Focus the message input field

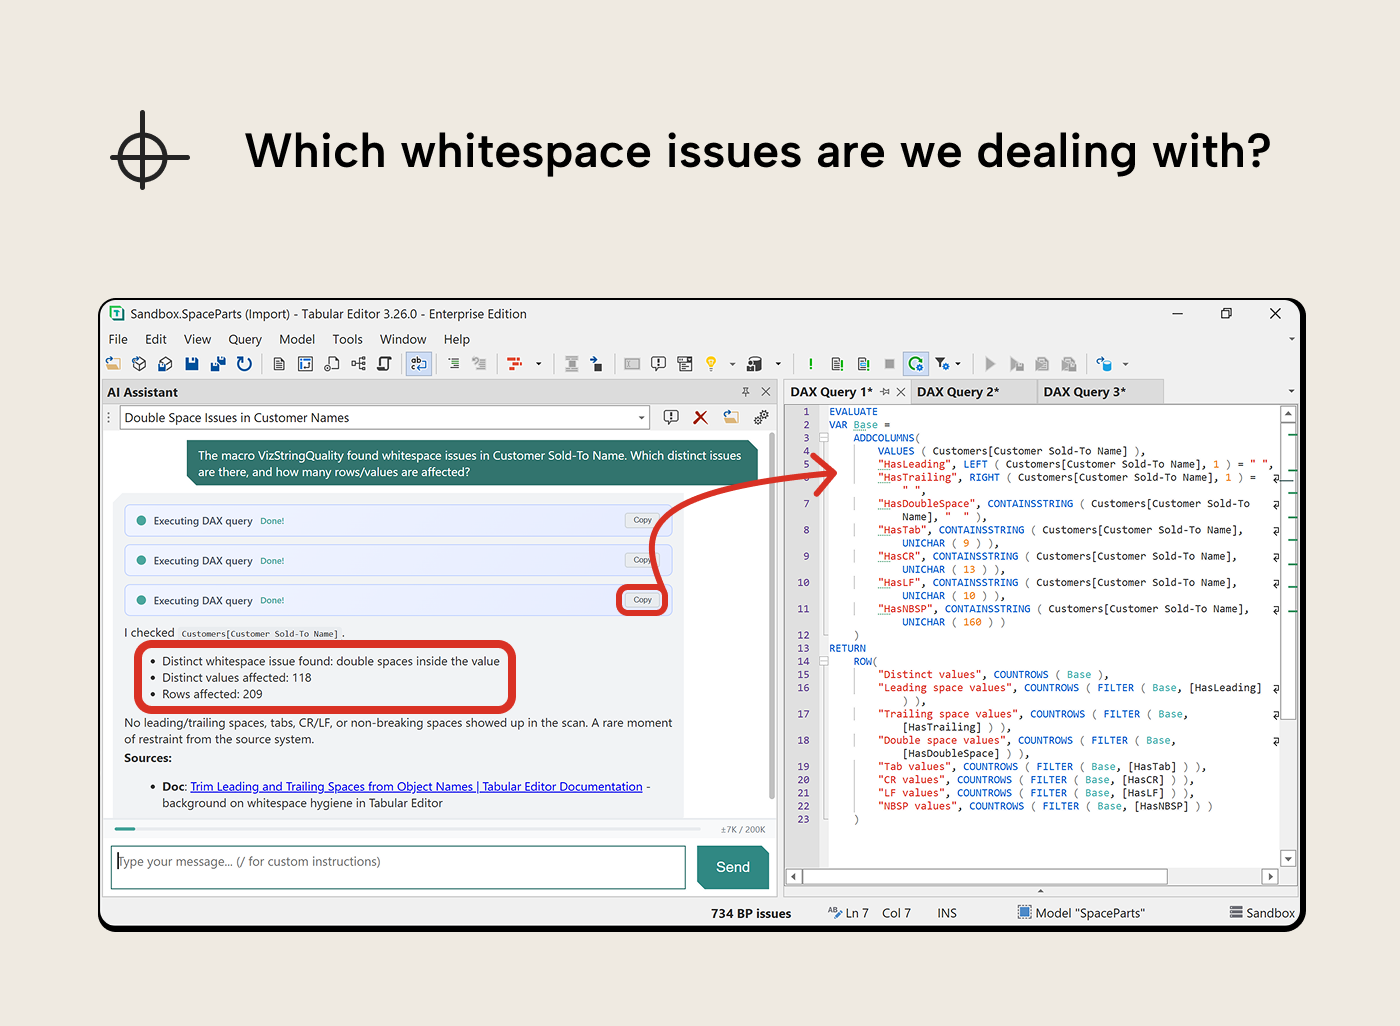tap(397, 866)
